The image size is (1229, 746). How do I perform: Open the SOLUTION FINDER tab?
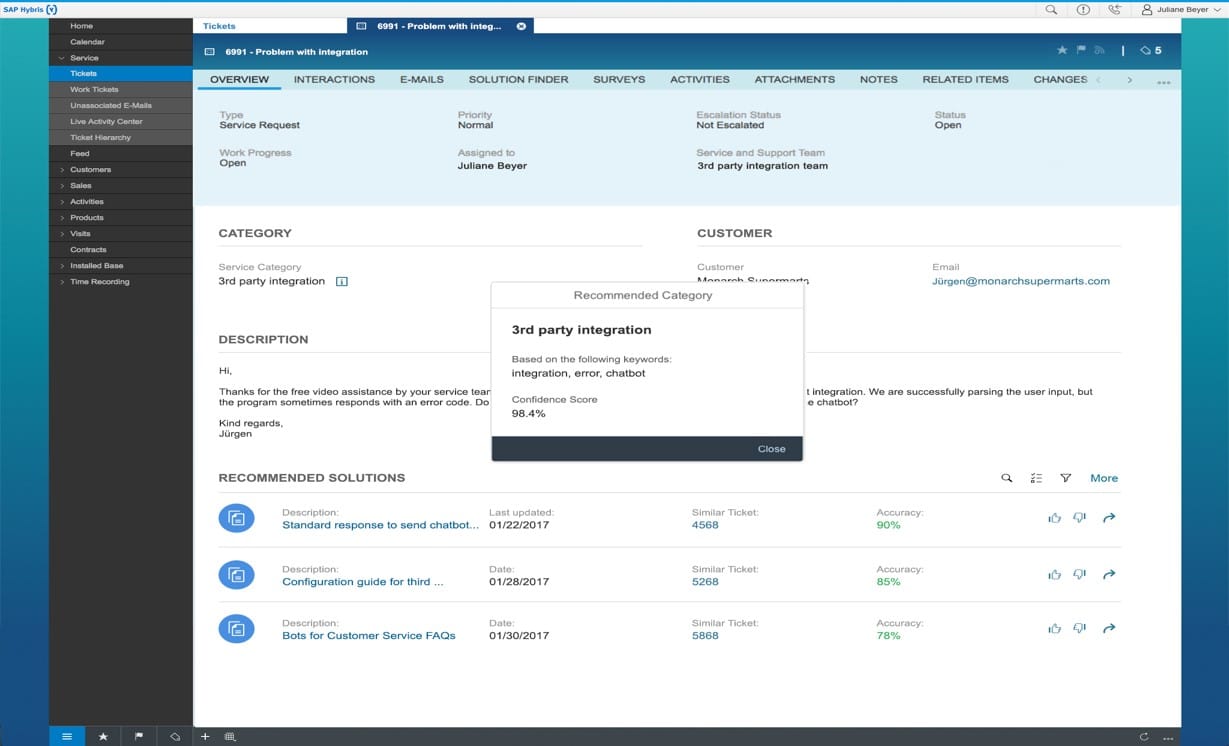518,79
